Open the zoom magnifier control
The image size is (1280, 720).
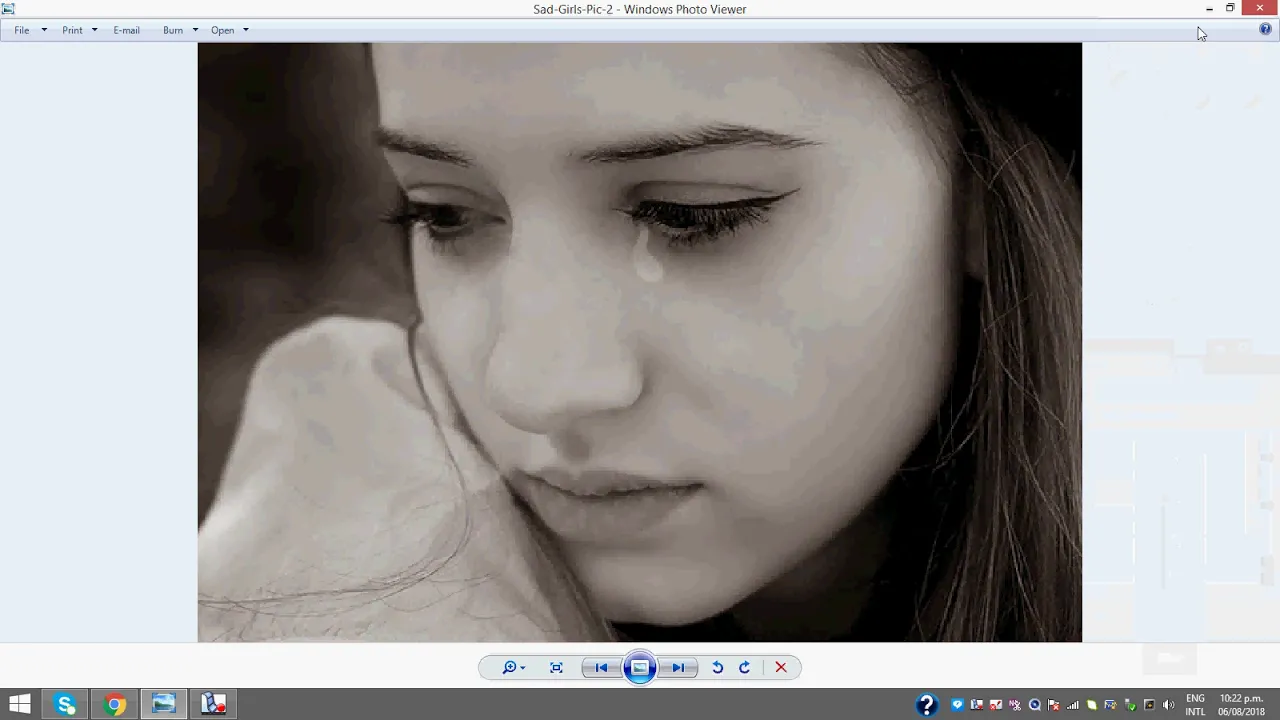click(514, 668)
